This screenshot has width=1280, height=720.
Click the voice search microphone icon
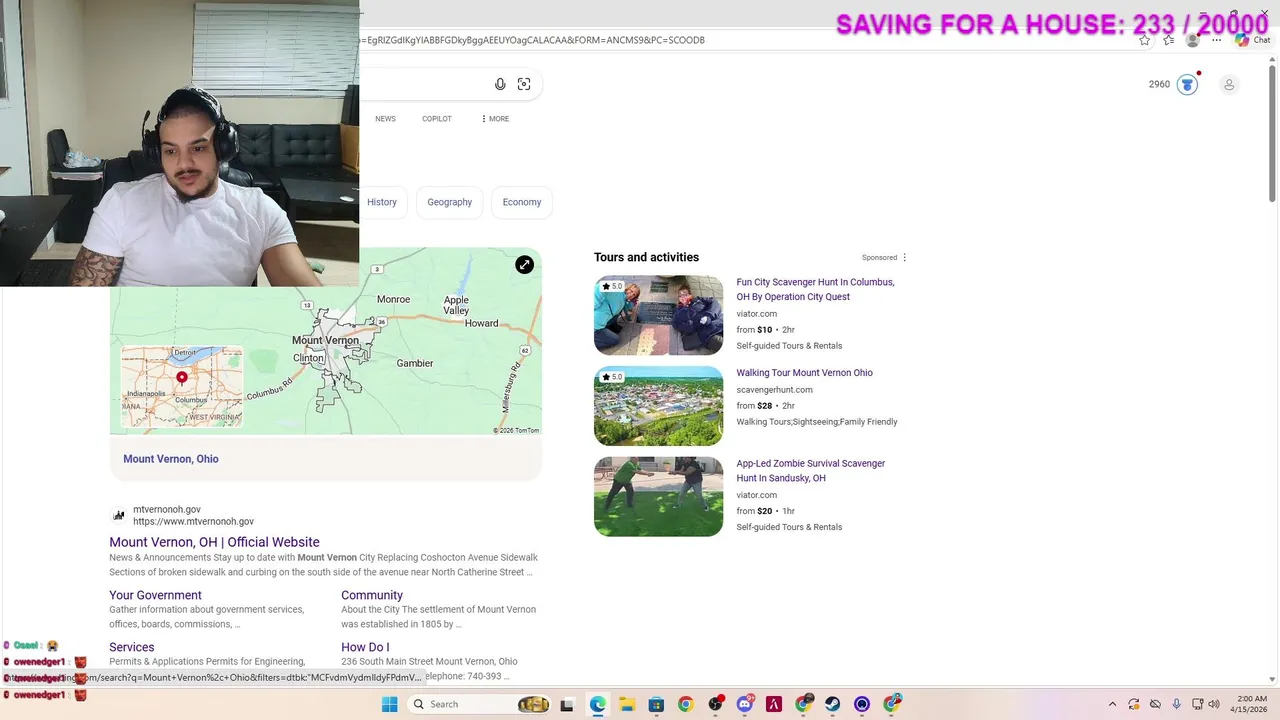point(500,84)
